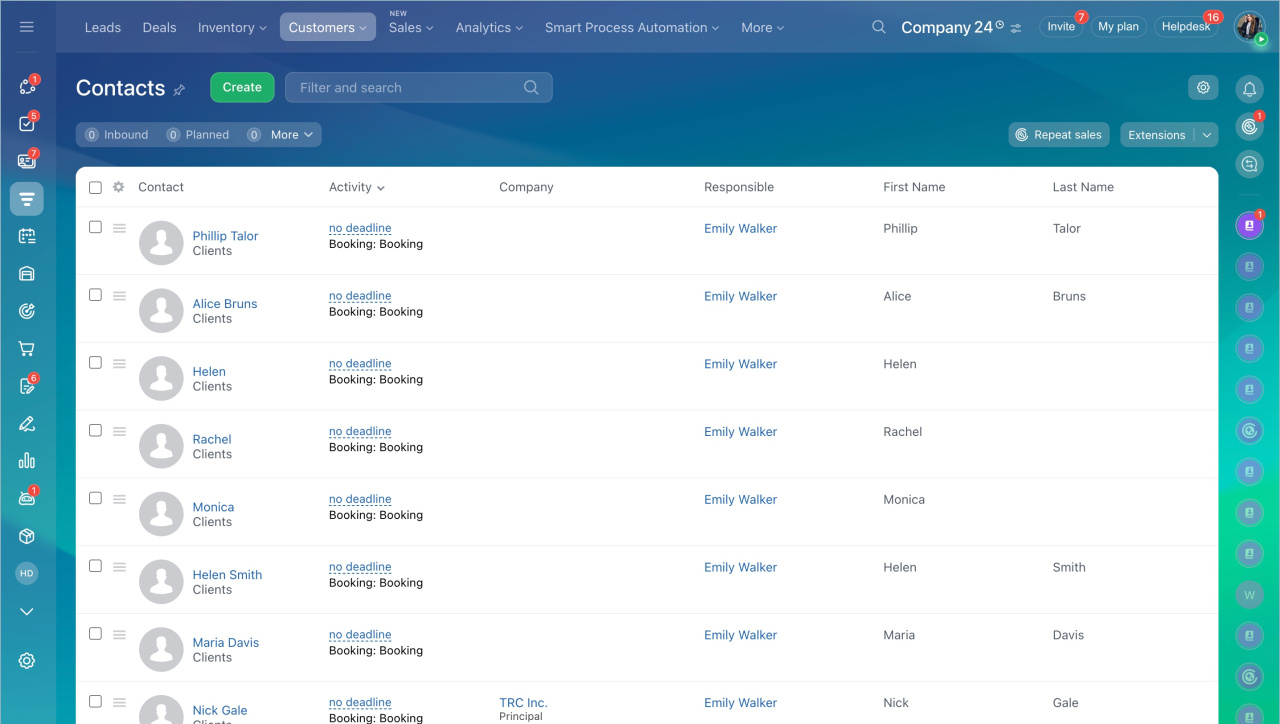The image size is (1280, 724).
Task: Pin the Contacts page
Action: (179, 90)
